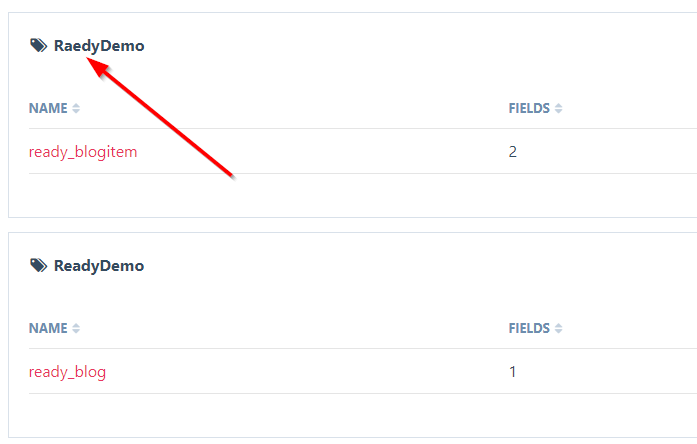Click empty space in the ready_blogitem row
The image size is (697, 444).
coord(356,152)
